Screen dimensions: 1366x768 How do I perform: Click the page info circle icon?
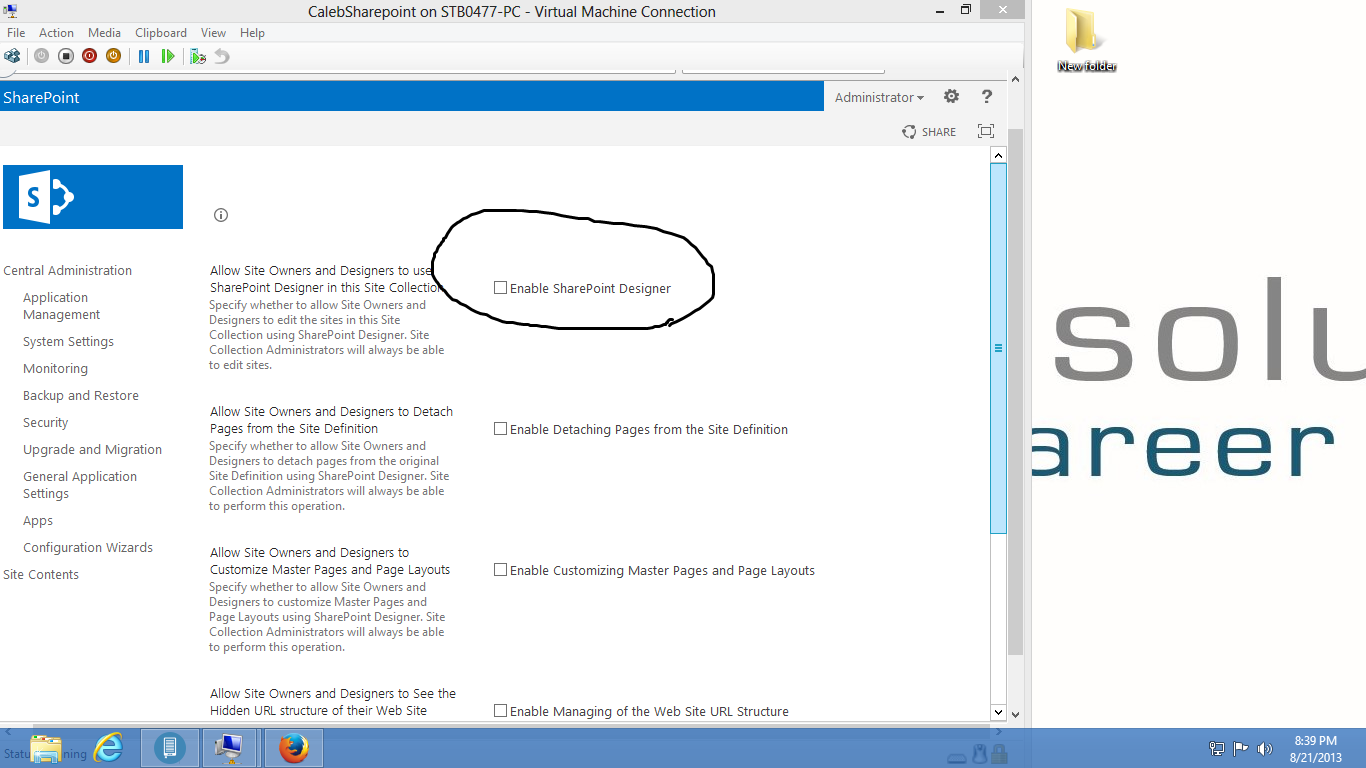click(221, 215)
